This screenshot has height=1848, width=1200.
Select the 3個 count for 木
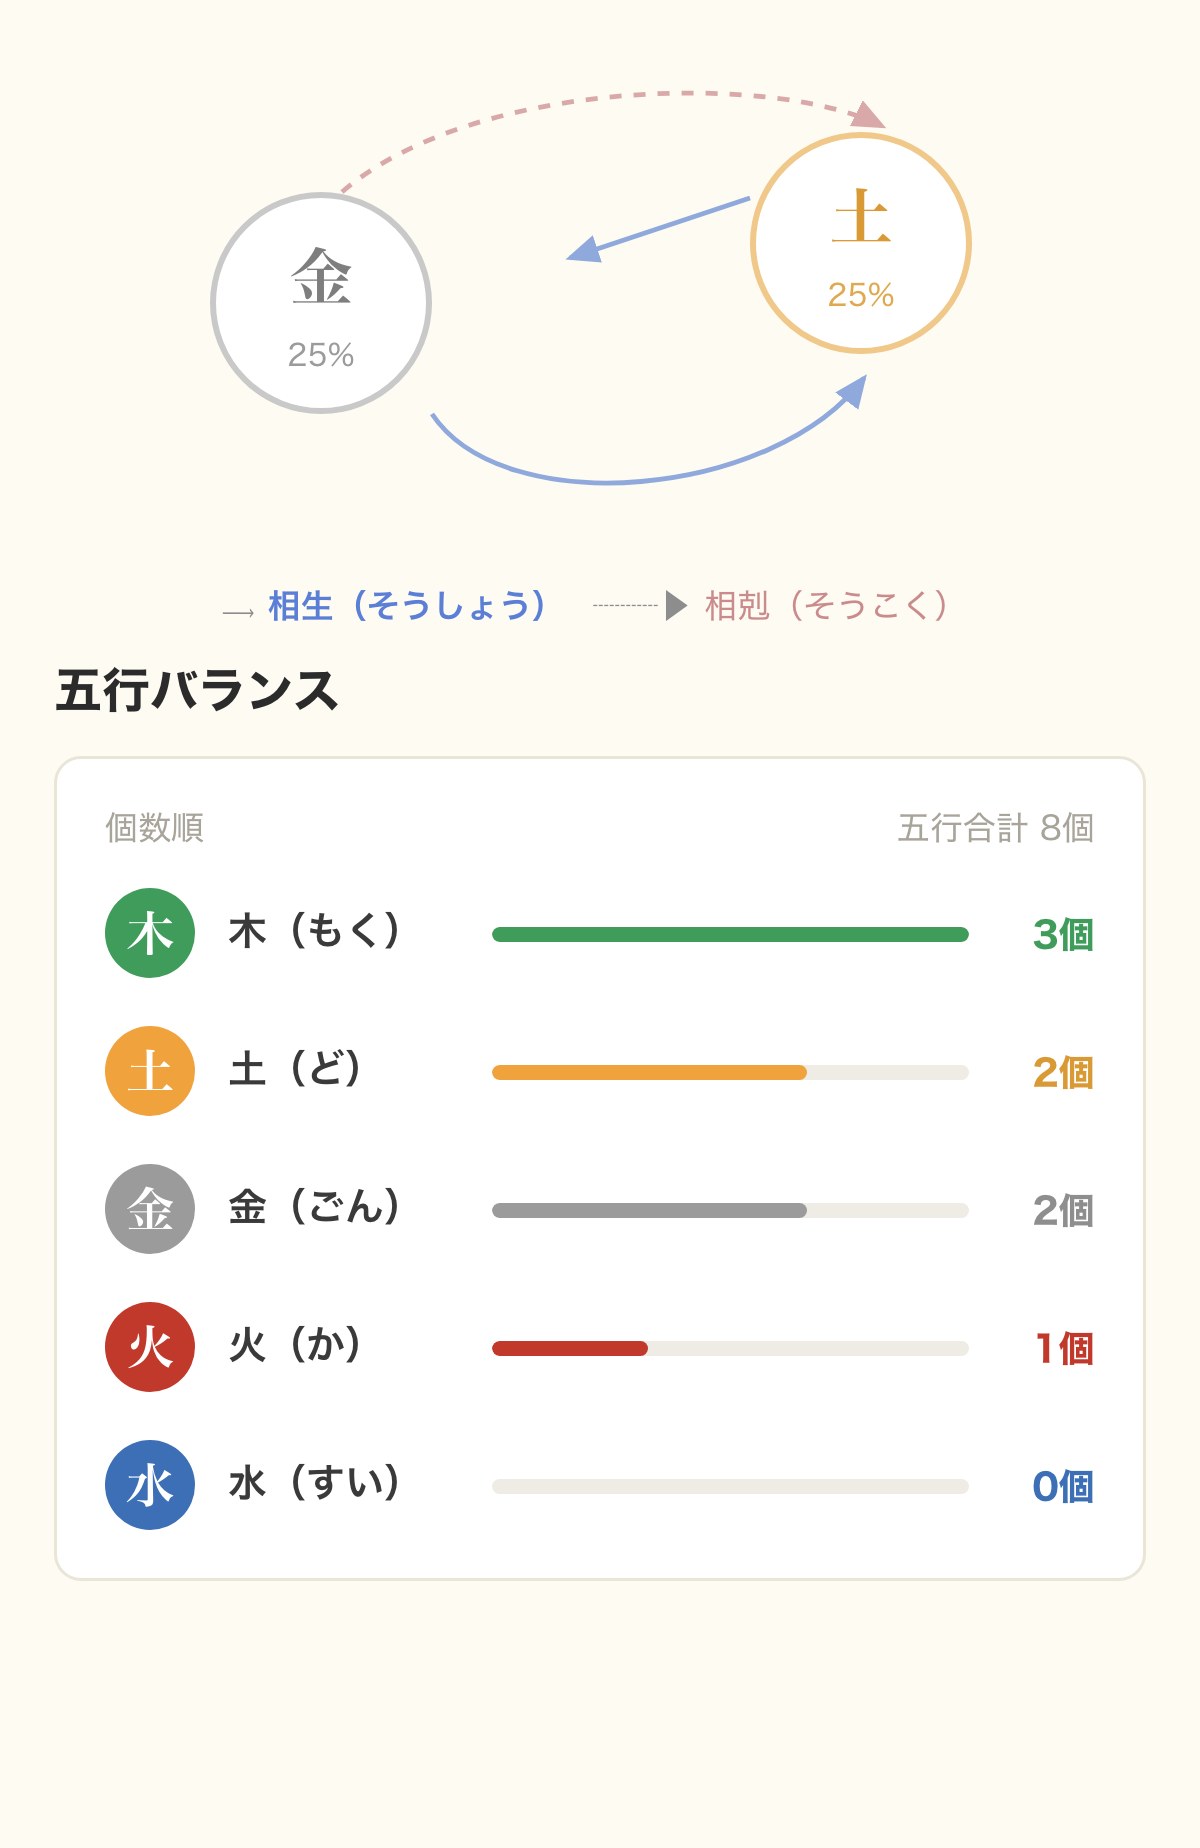click(x=1063, y=935)
